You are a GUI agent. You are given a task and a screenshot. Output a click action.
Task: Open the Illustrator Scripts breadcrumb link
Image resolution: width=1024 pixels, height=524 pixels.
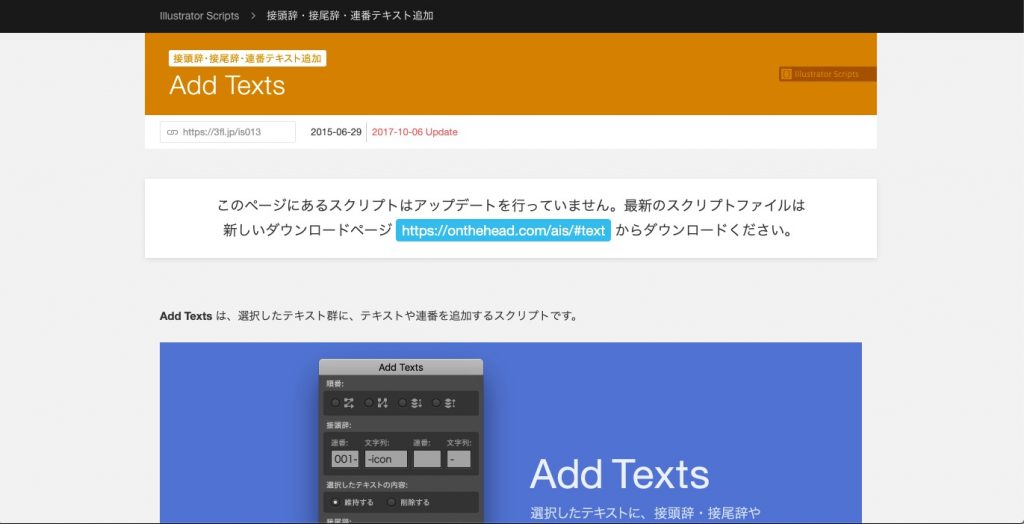point(199,16)
